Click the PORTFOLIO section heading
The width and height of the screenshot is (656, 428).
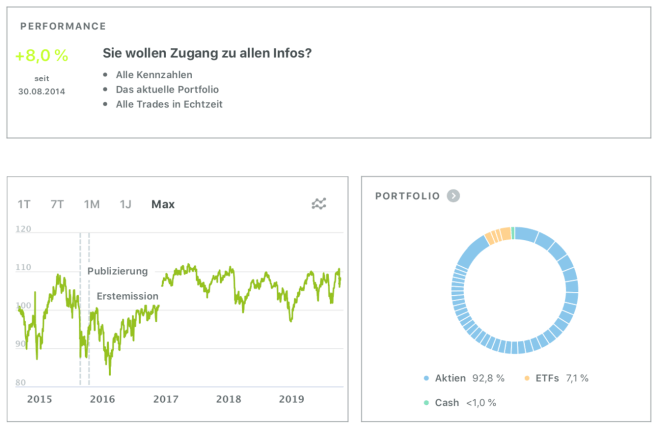pyautogui.click(x=407, y=196)
